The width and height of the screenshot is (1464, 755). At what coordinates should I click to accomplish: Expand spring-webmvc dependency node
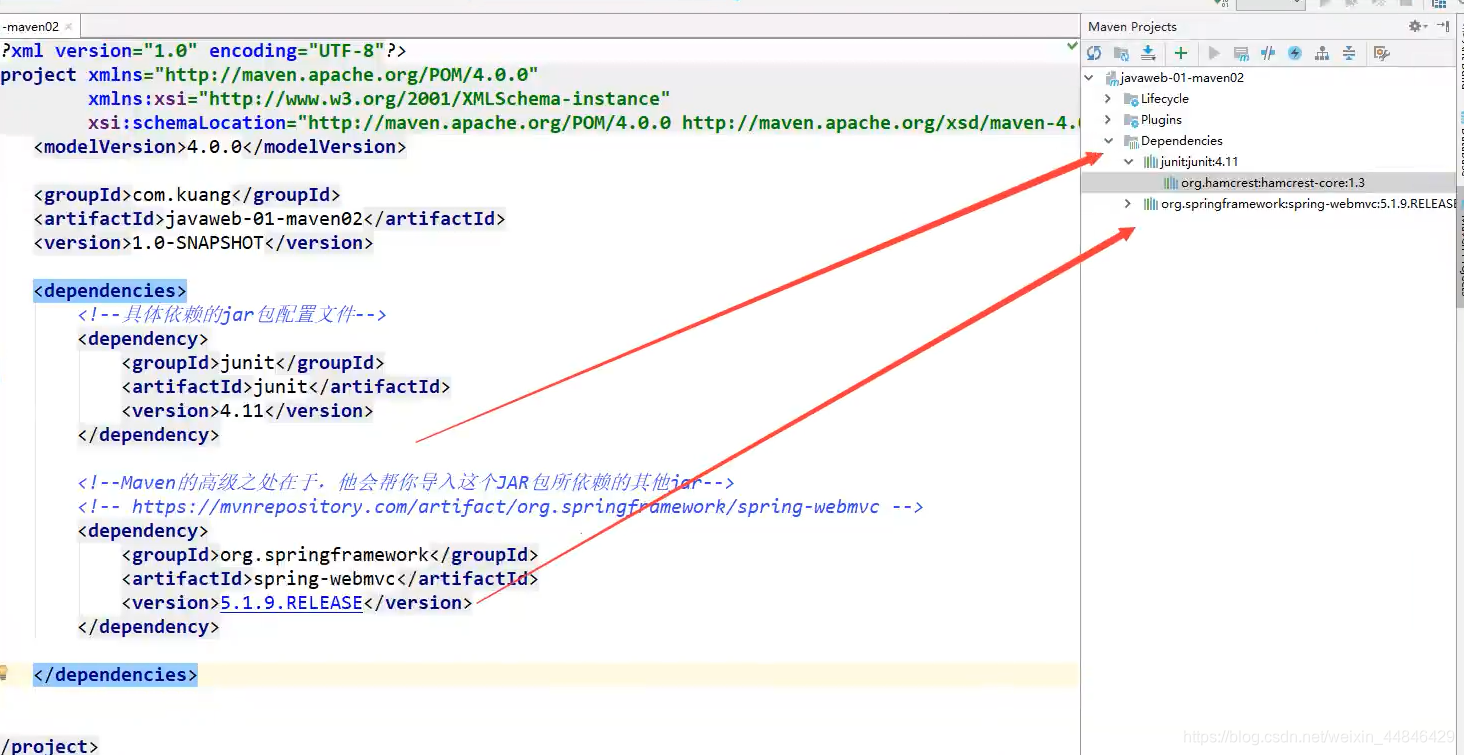tap(1128, 203)
